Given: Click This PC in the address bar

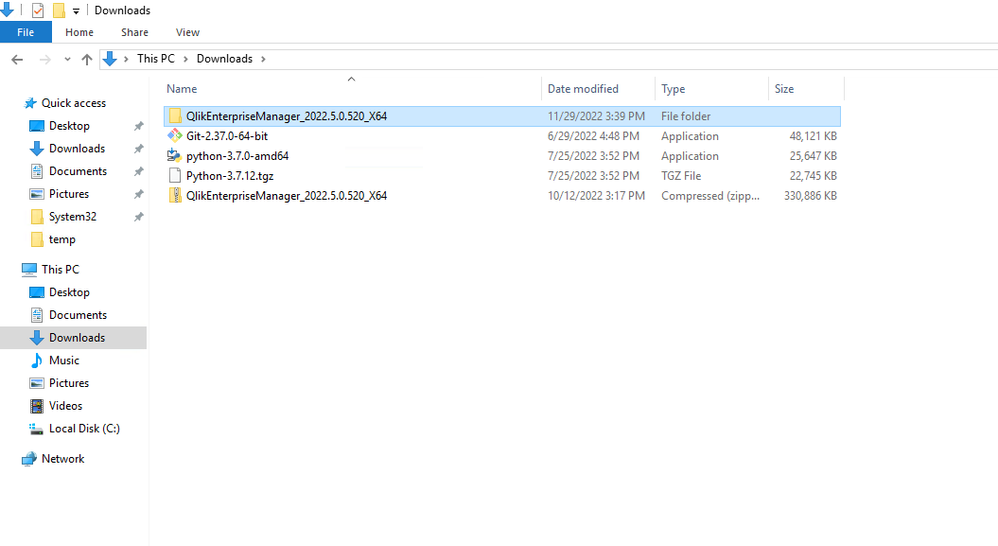Looking at the screenshot, I should coord(155,59).
